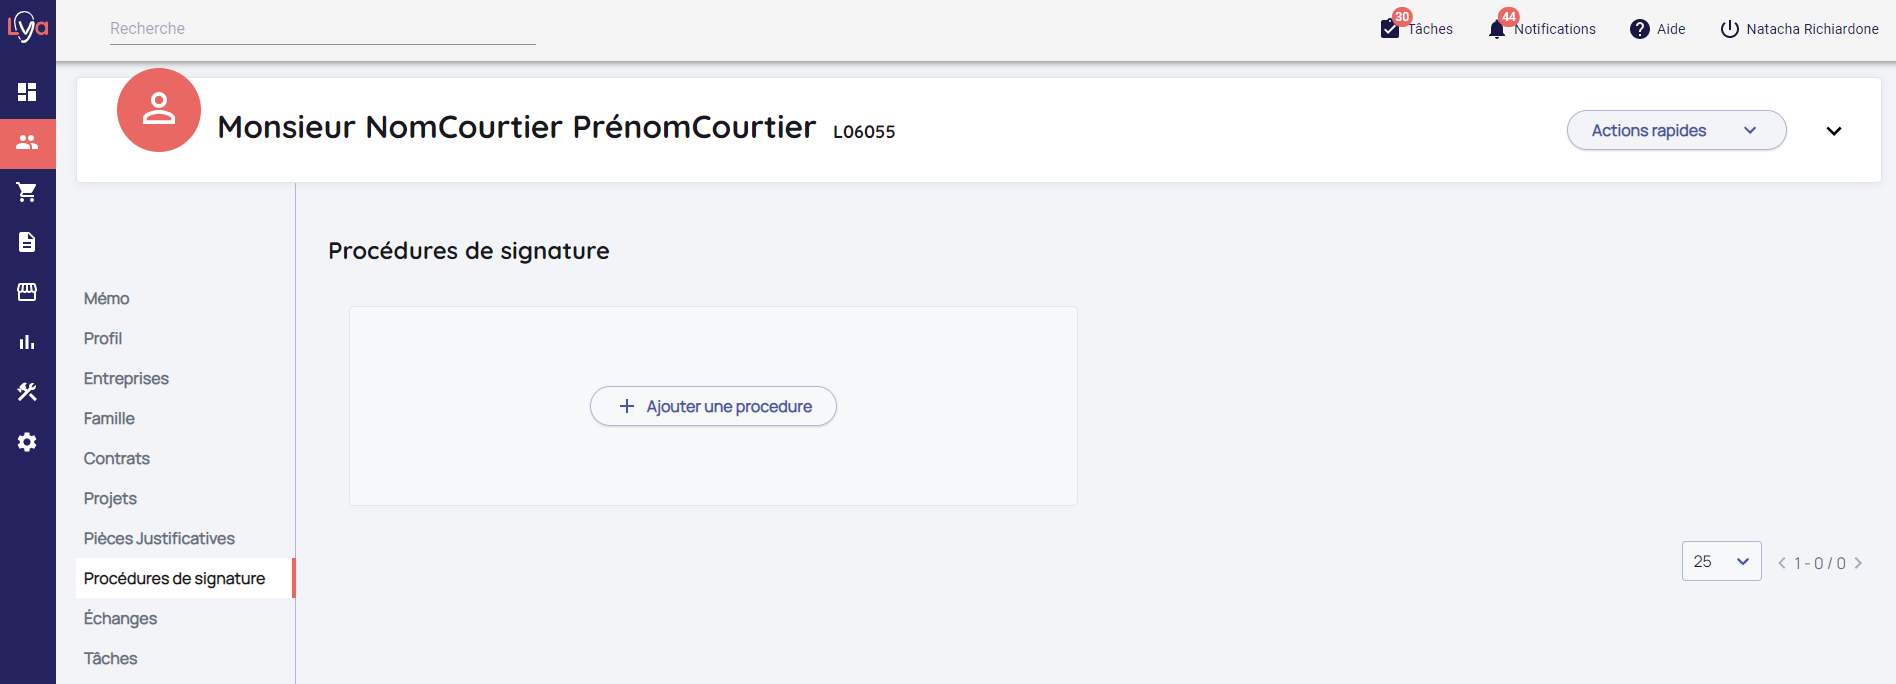Open the dashboard grid icon in sidebar
The height and width of the screenshot is (684, 1896).
pos(27,92)
